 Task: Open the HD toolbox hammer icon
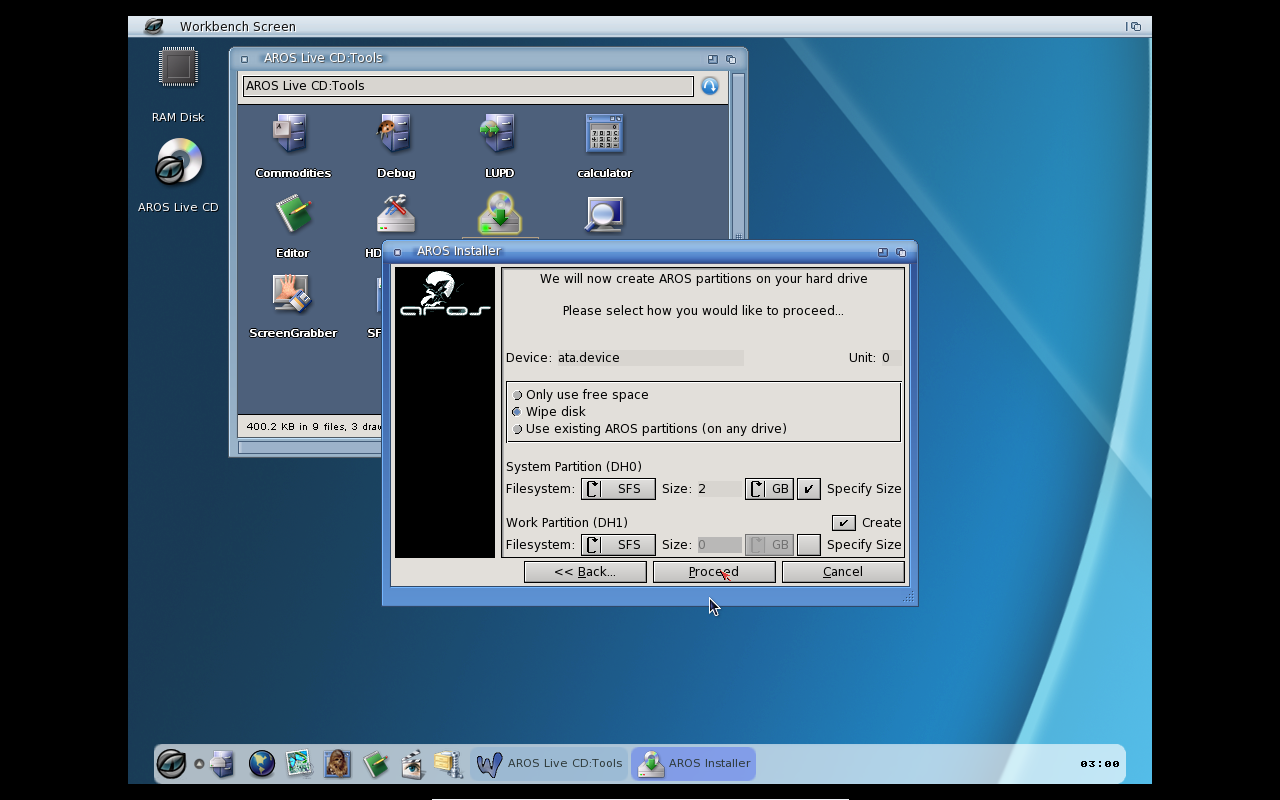click(x=396, y=214)
